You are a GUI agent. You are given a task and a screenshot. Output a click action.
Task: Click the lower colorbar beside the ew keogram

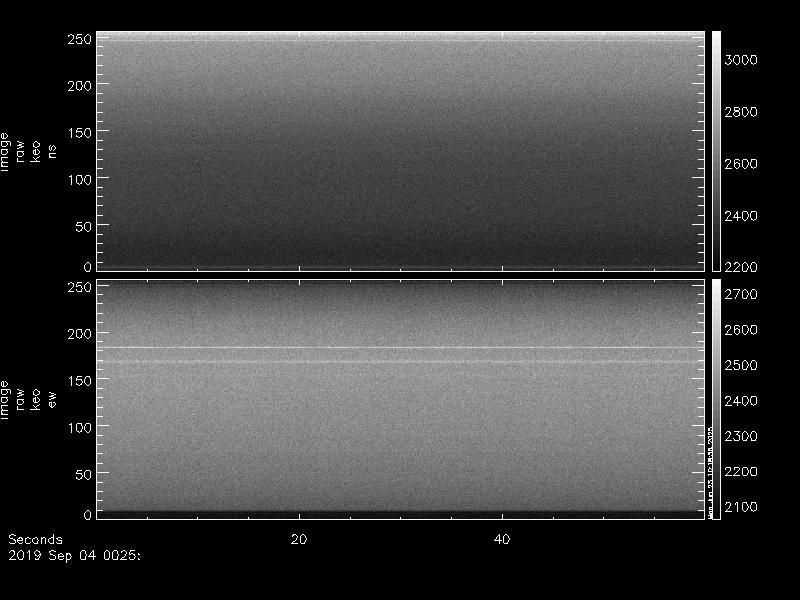716,399
